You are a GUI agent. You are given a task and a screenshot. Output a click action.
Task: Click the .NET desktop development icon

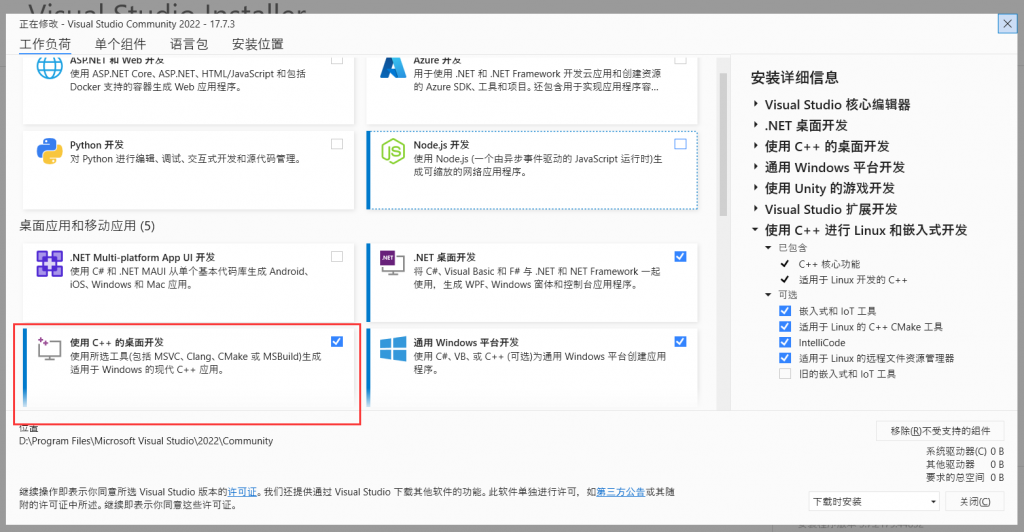[x=392, y=262]
